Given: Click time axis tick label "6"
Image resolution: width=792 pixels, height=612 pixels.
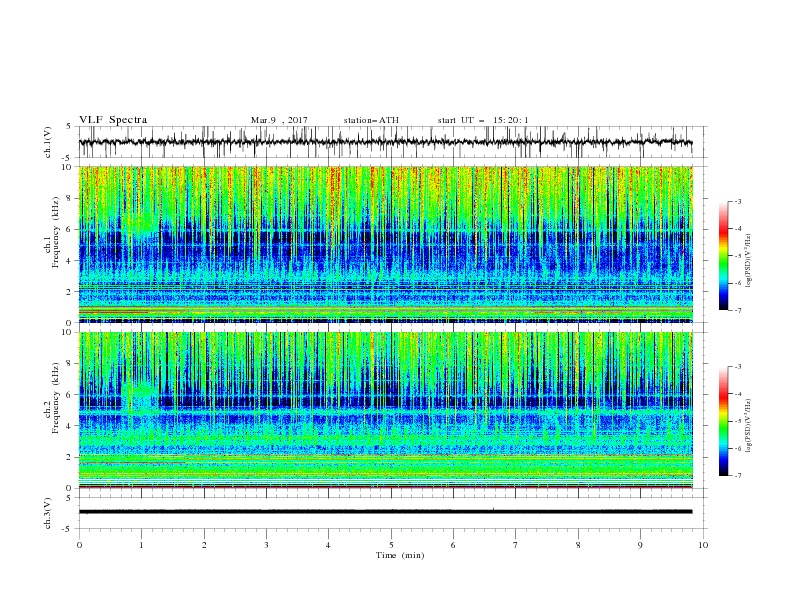Looking at the screenshot, I should 453,545.
